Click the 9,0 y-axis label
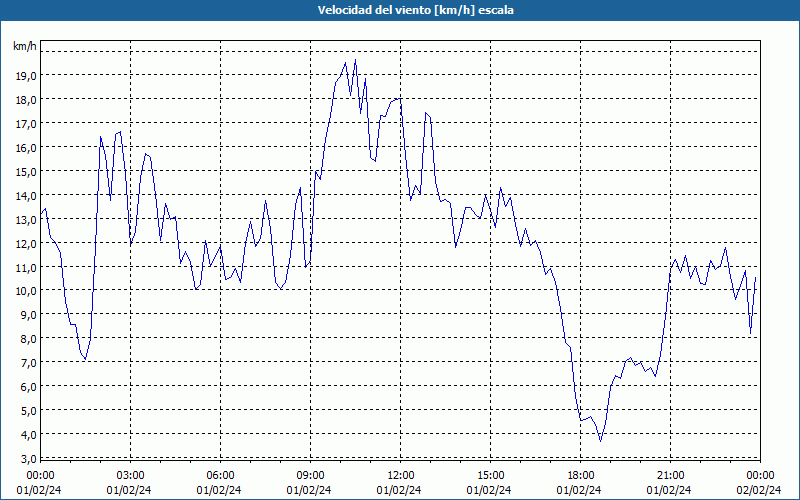800x500 pixels. coord(28,315)
